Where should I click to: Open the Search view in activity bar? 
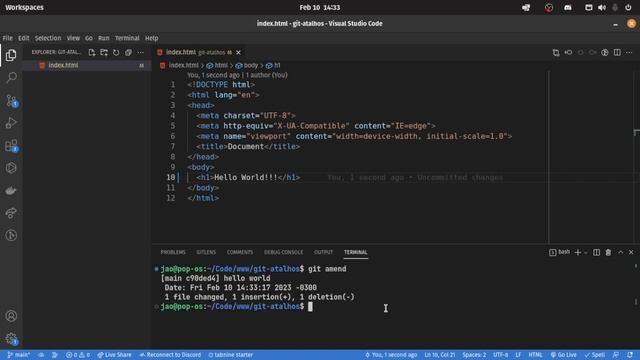(11, 78)
